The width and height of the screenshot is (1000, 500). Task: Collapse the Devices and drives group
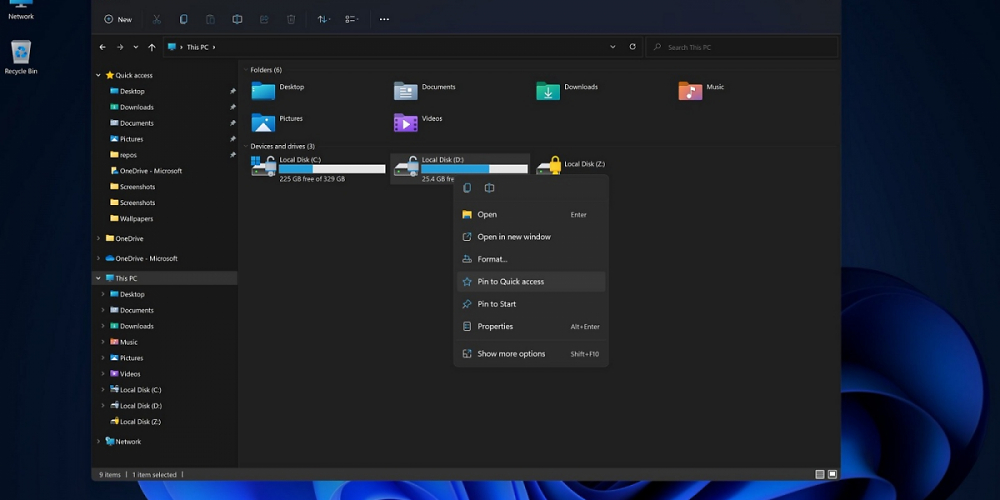246,147
